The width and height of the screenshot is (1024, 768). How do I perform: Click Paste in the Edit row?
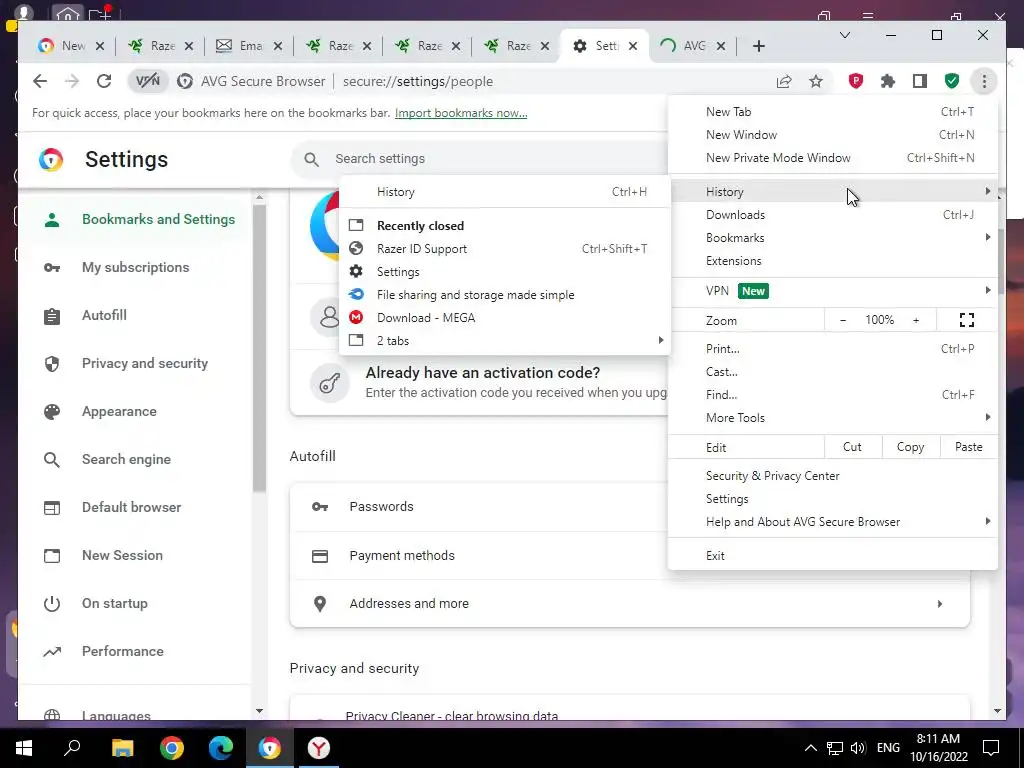coord(968,447)
